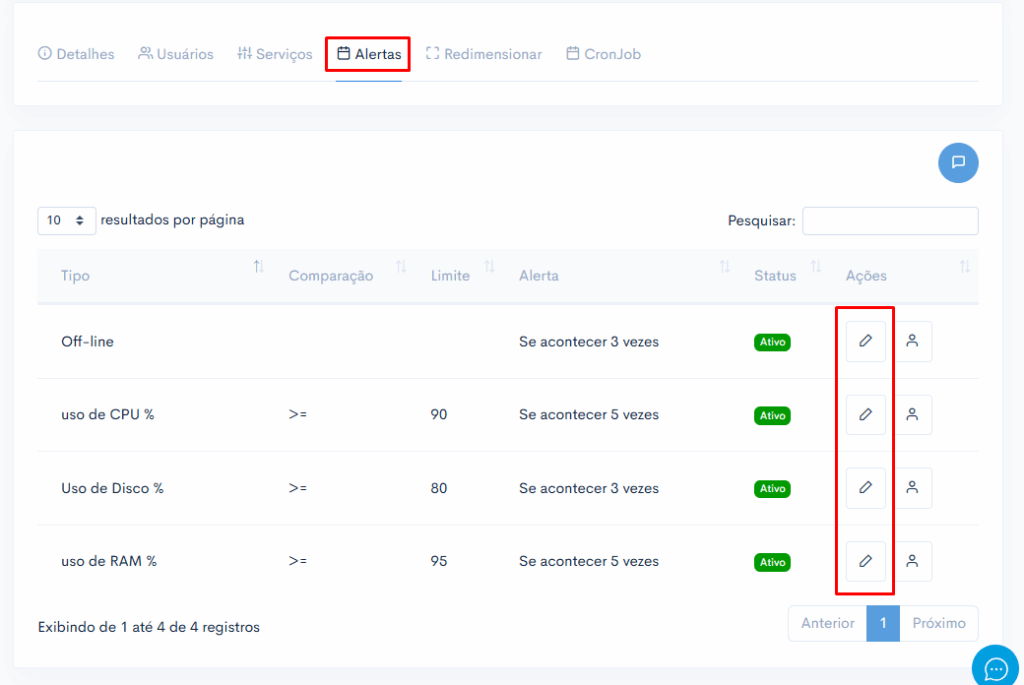Open user icon for uso de RAM %
Image resolution: width=1024 pixels, height=685 pixels.
[912, 561]
